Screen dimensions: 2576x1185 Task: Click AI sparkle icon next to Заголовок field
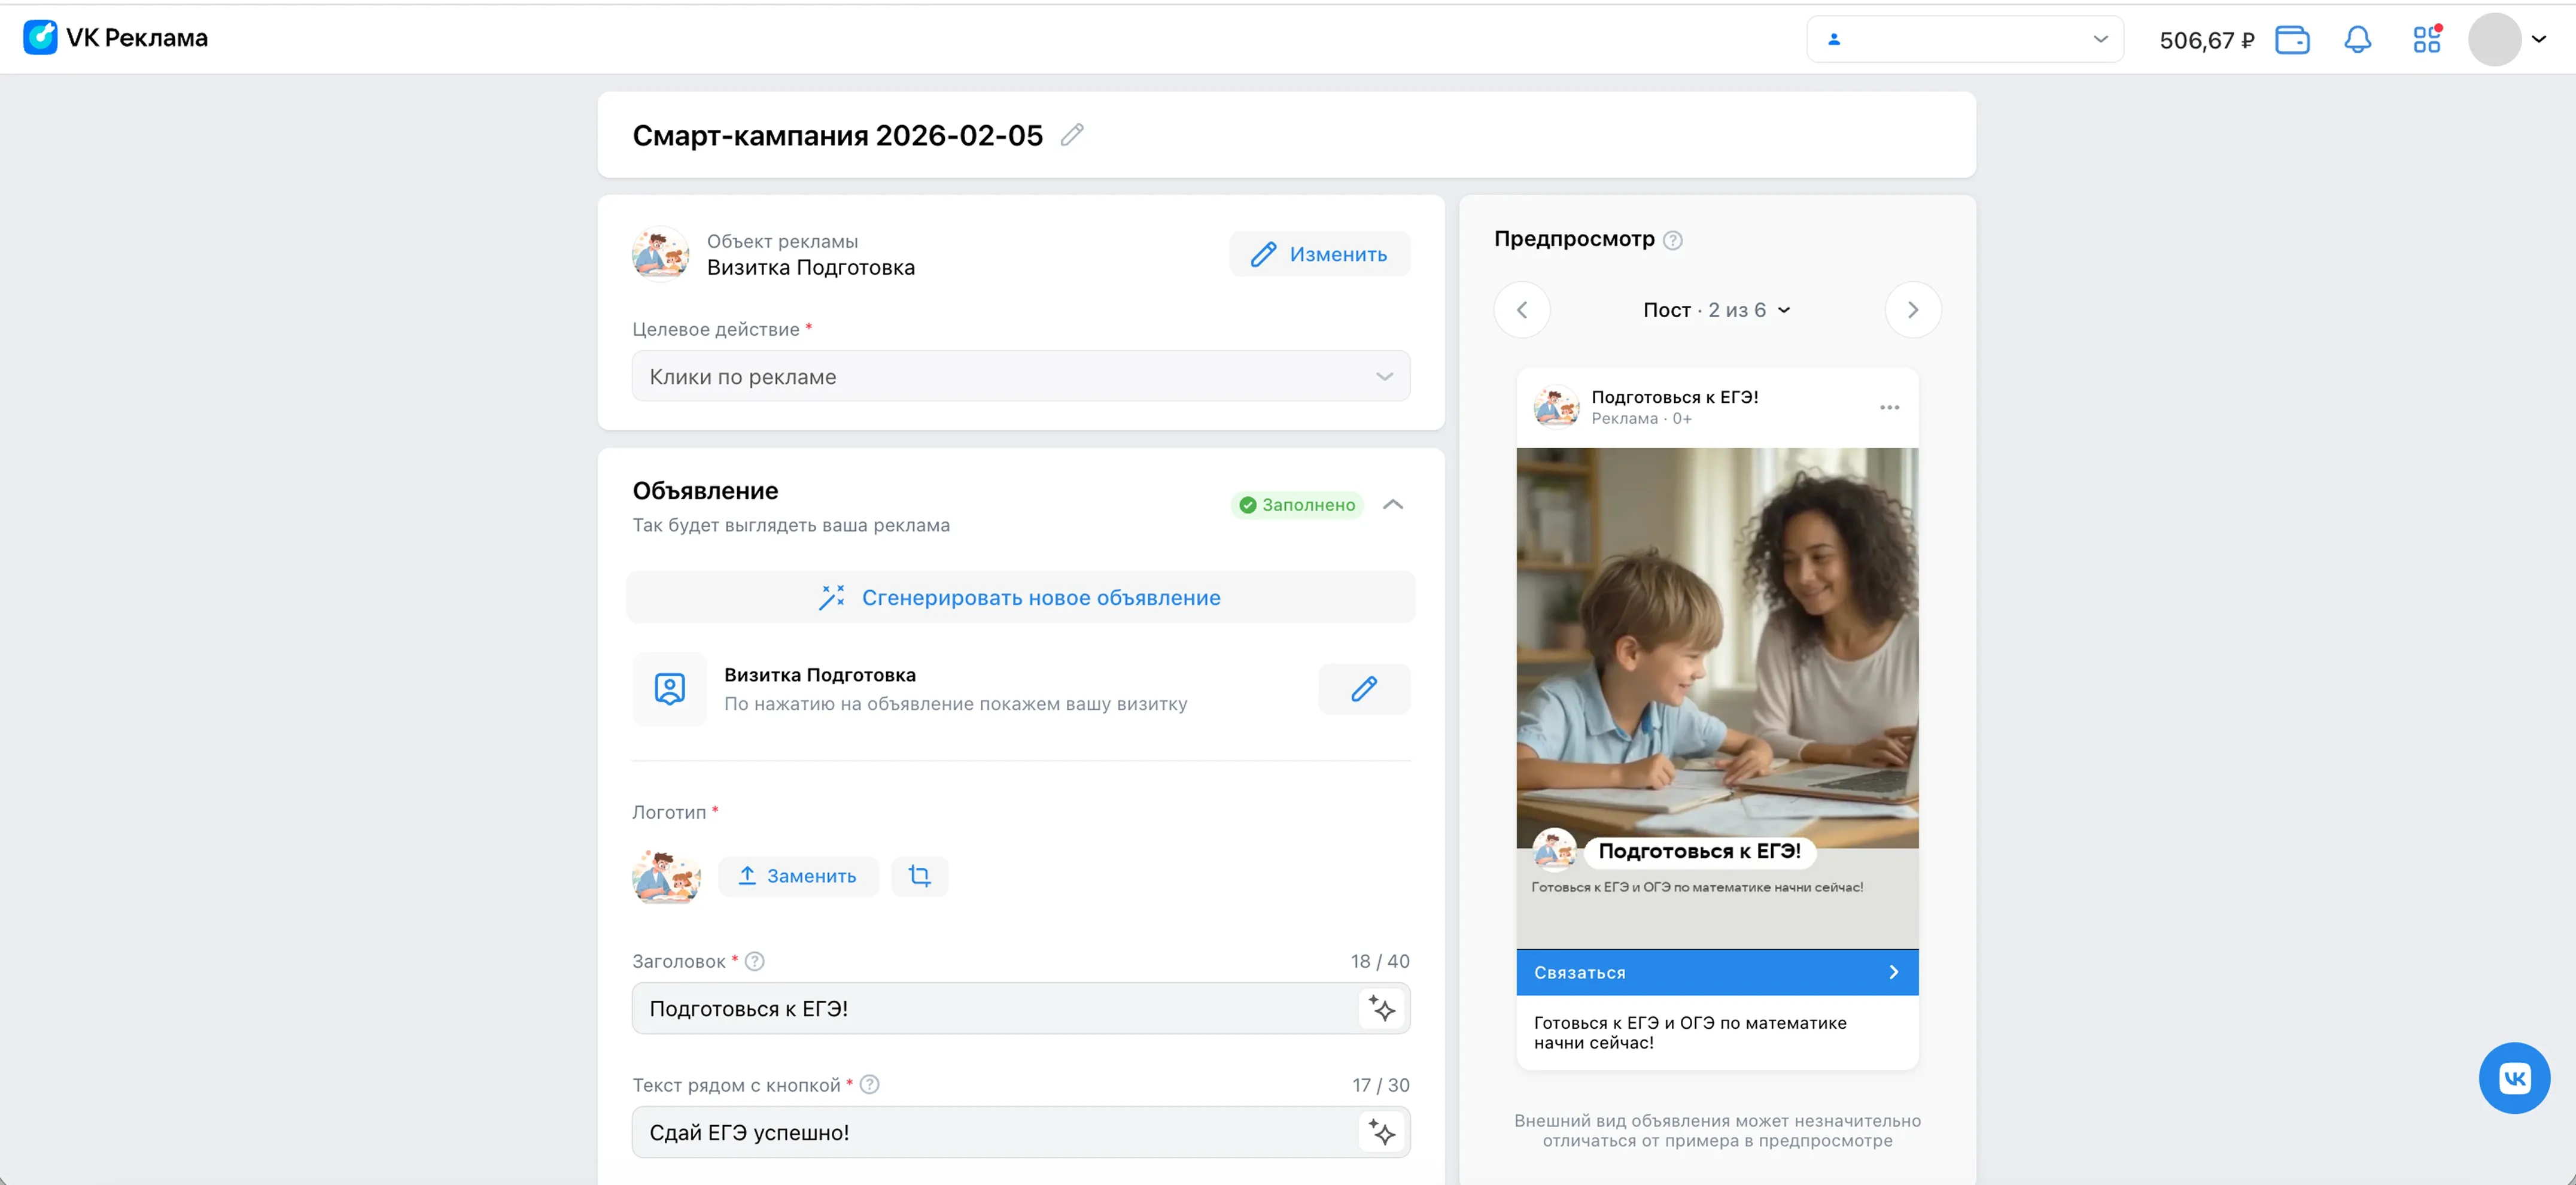click(x=1382, y=1008)
